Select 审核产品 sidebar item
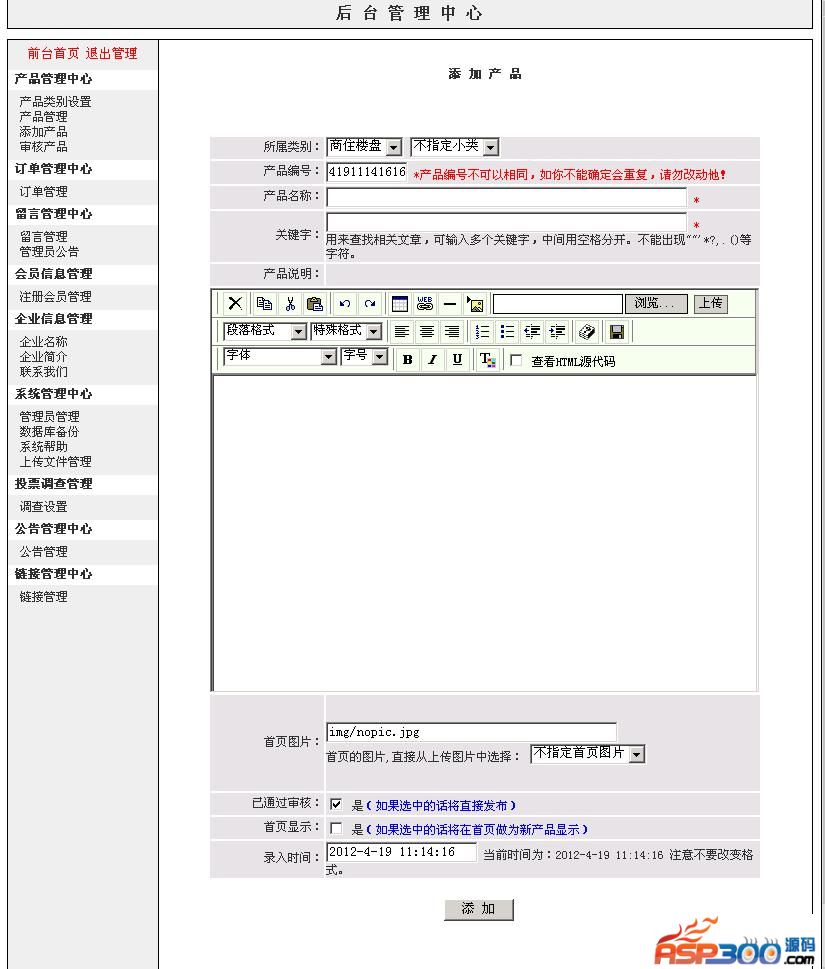 point(43,146)
